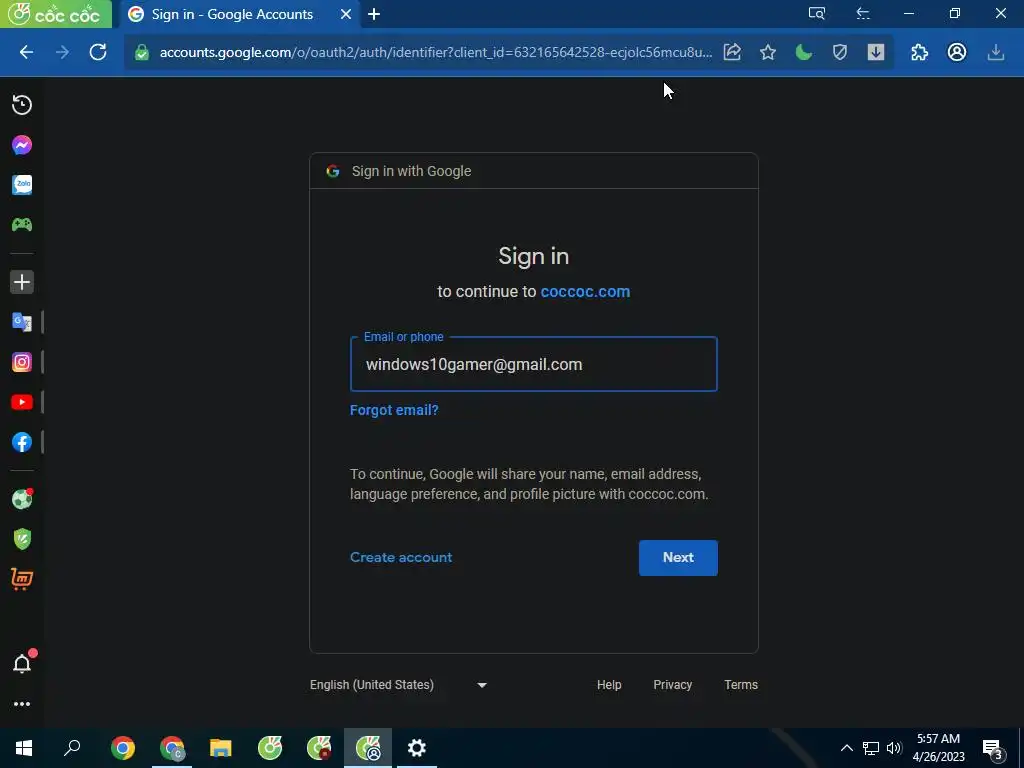Open the Privacy link
Viewport: 1024px width, 768px height.
tap(672, 684)
